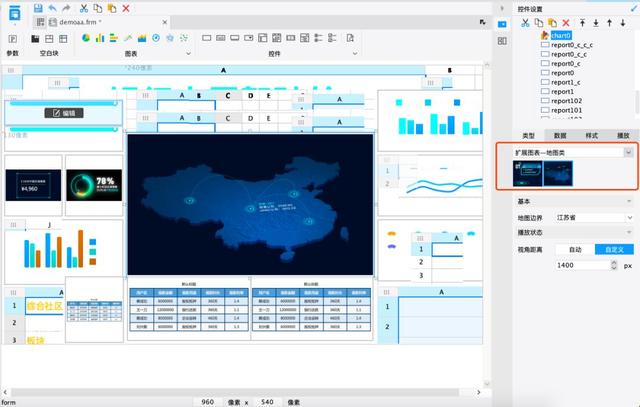Viewport: 640px width, 407px height.
Task: Click move-to-top arrow icon in widget panel
Action: tap(580, 22)
